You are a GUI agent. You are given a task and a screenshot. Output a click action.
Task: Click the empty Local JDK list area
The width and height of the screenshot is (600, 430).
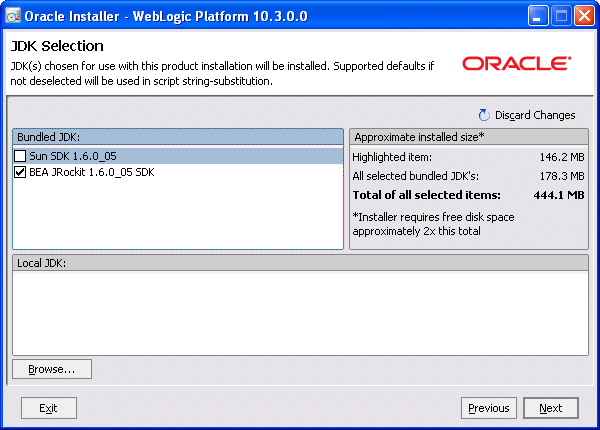(x=300, y=313)
